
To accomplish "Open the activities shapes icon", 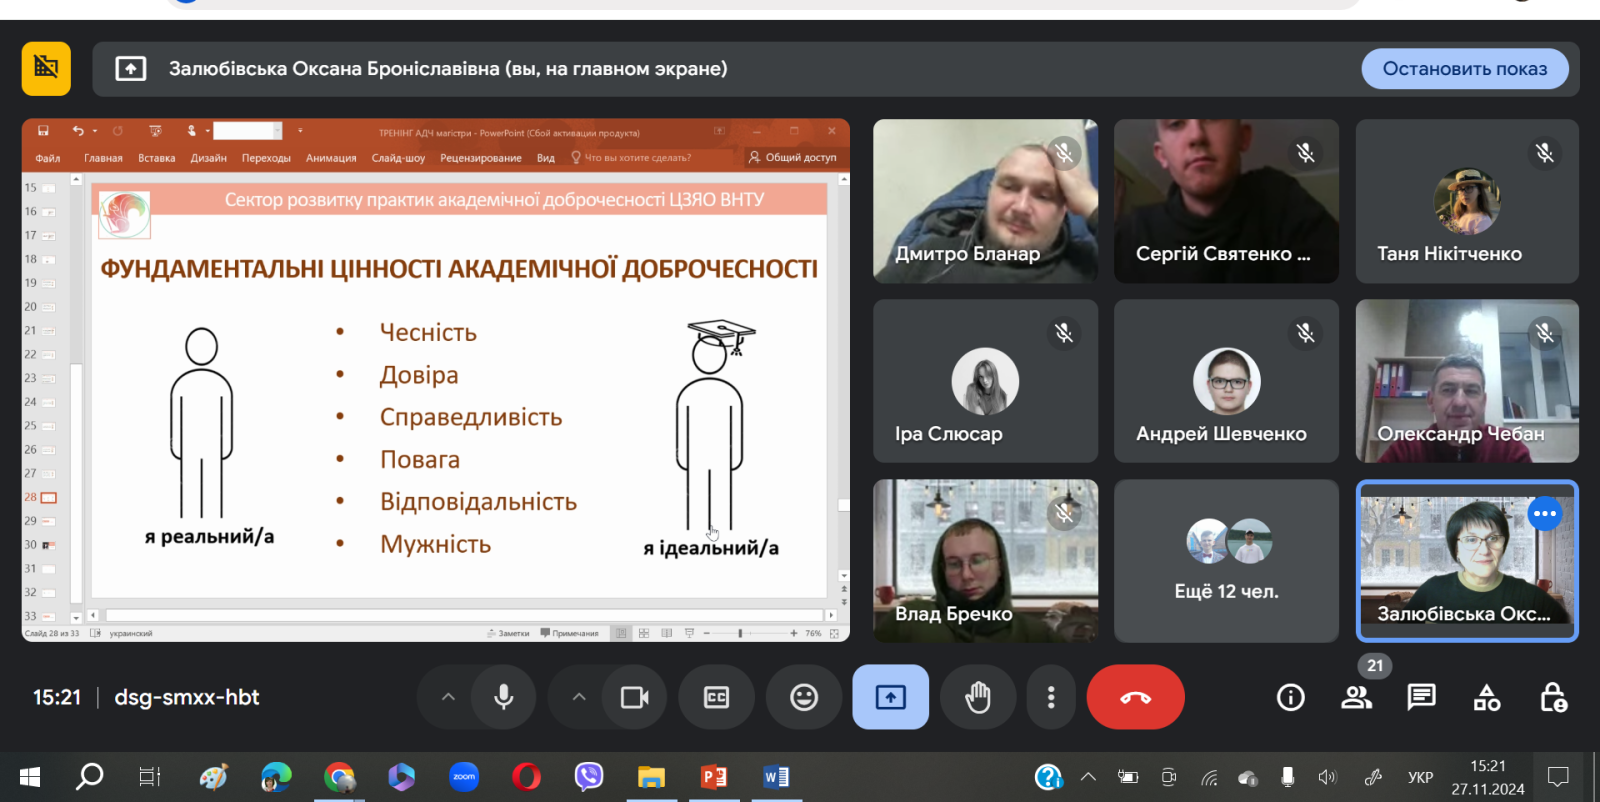I will [x=1487, y=697].
